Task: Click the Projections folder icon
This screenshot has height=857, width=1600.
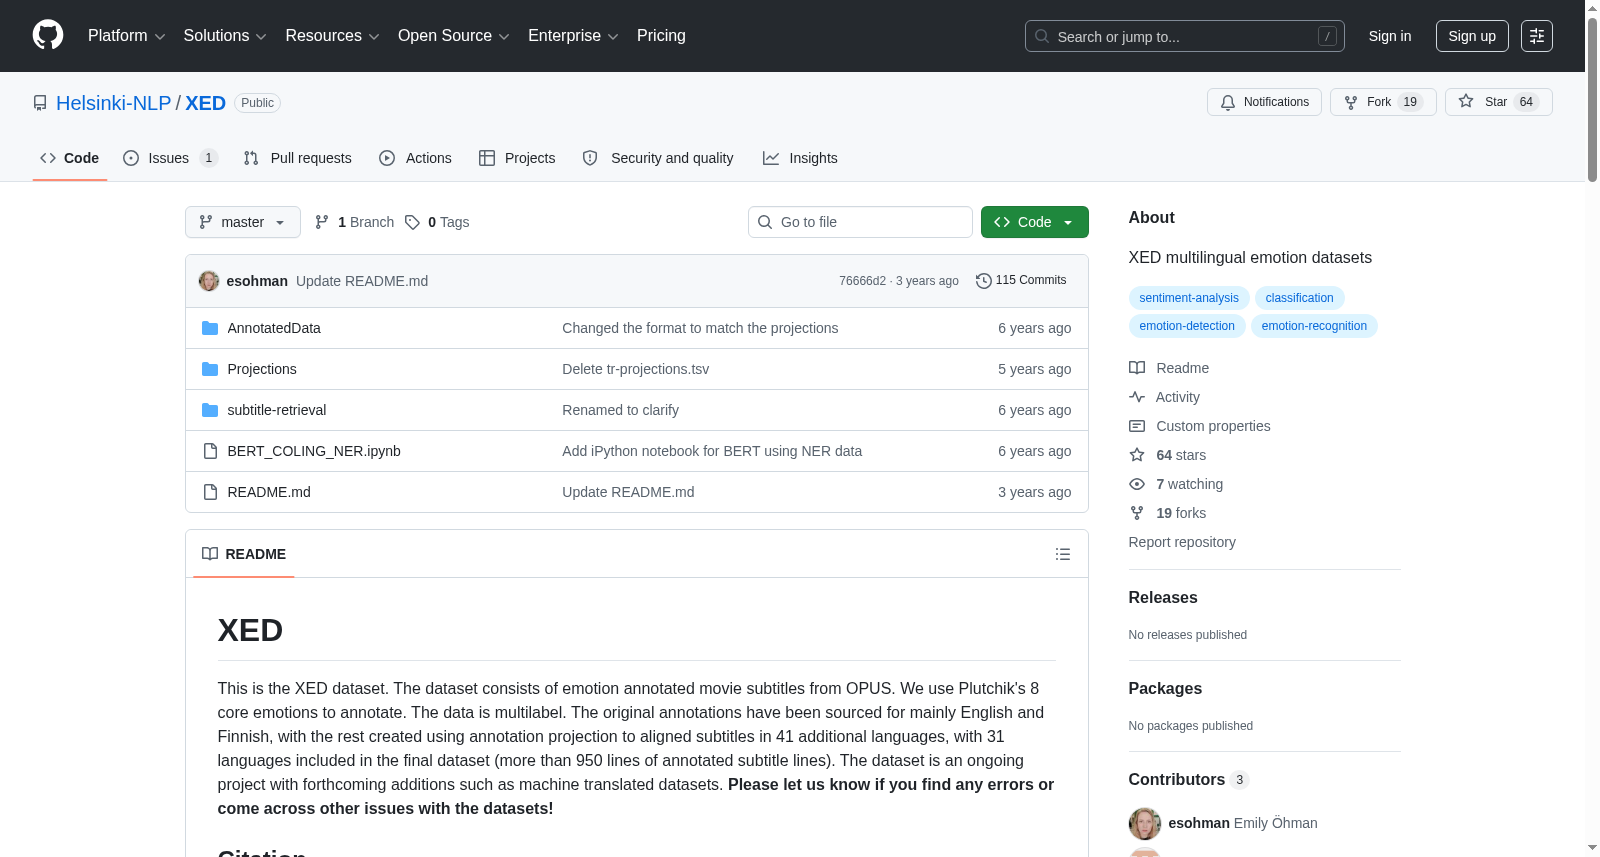Action: point(210,369)
